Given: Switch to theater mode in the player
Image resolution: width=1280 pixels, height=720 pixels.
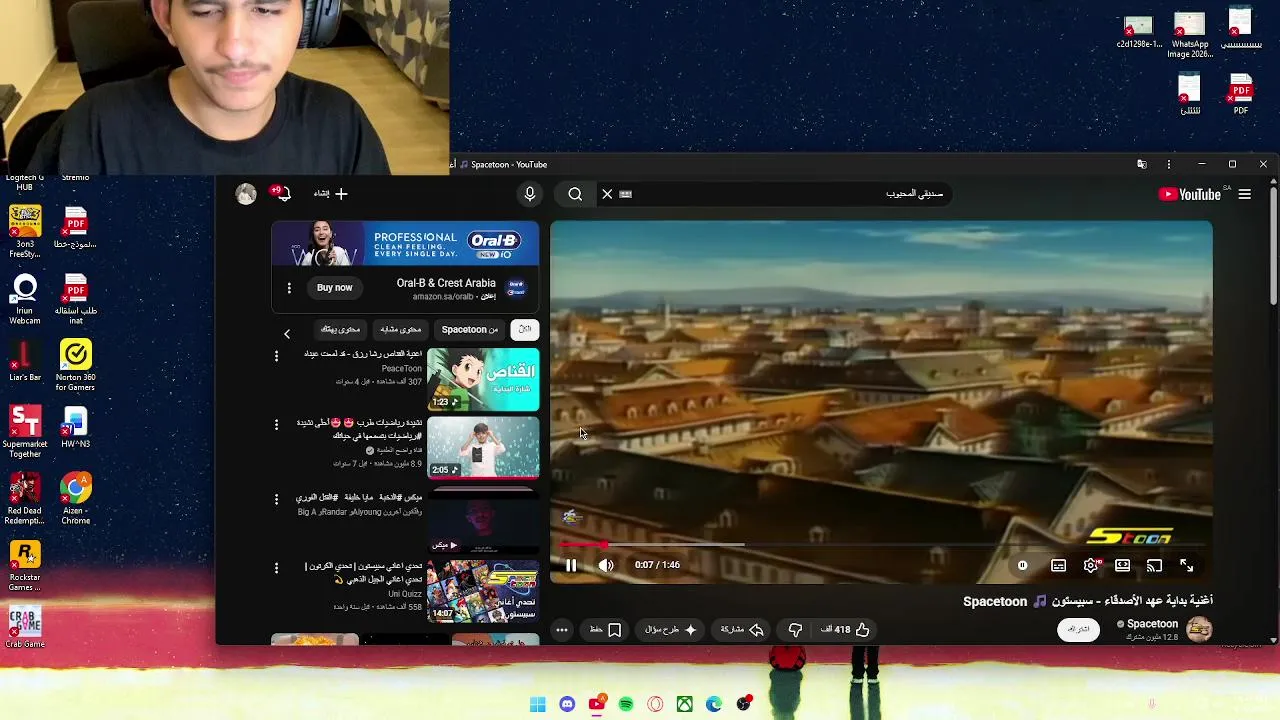Looking at the screenshot, I should (1122, 565).
